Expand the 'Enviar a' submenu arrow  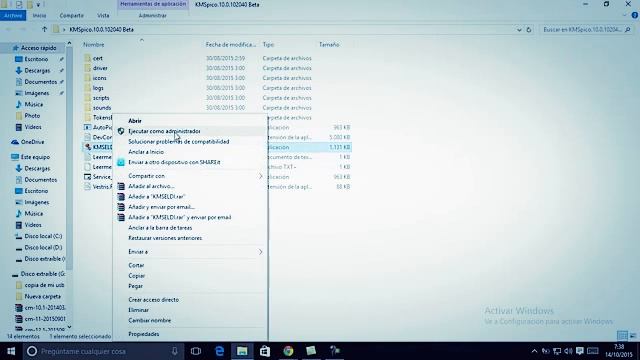coord(260,252)
